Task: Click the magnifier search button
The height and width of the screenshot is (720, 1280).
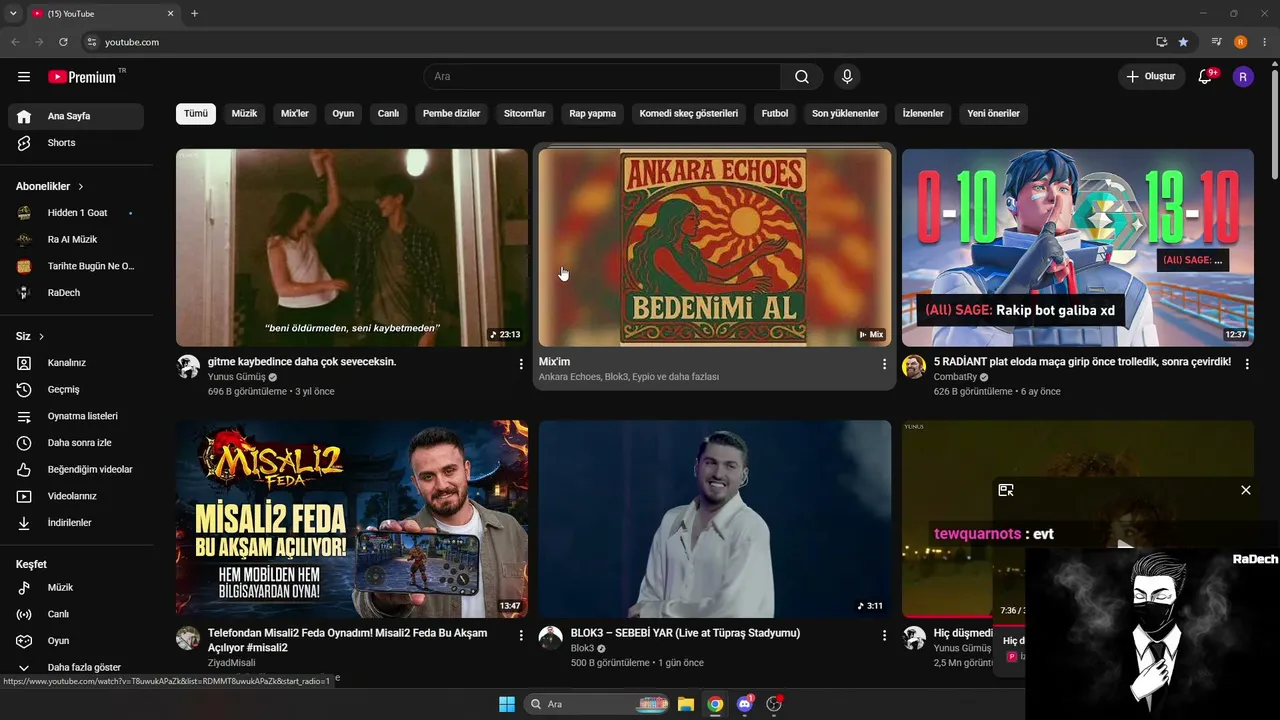Action: tap(802, 77)
